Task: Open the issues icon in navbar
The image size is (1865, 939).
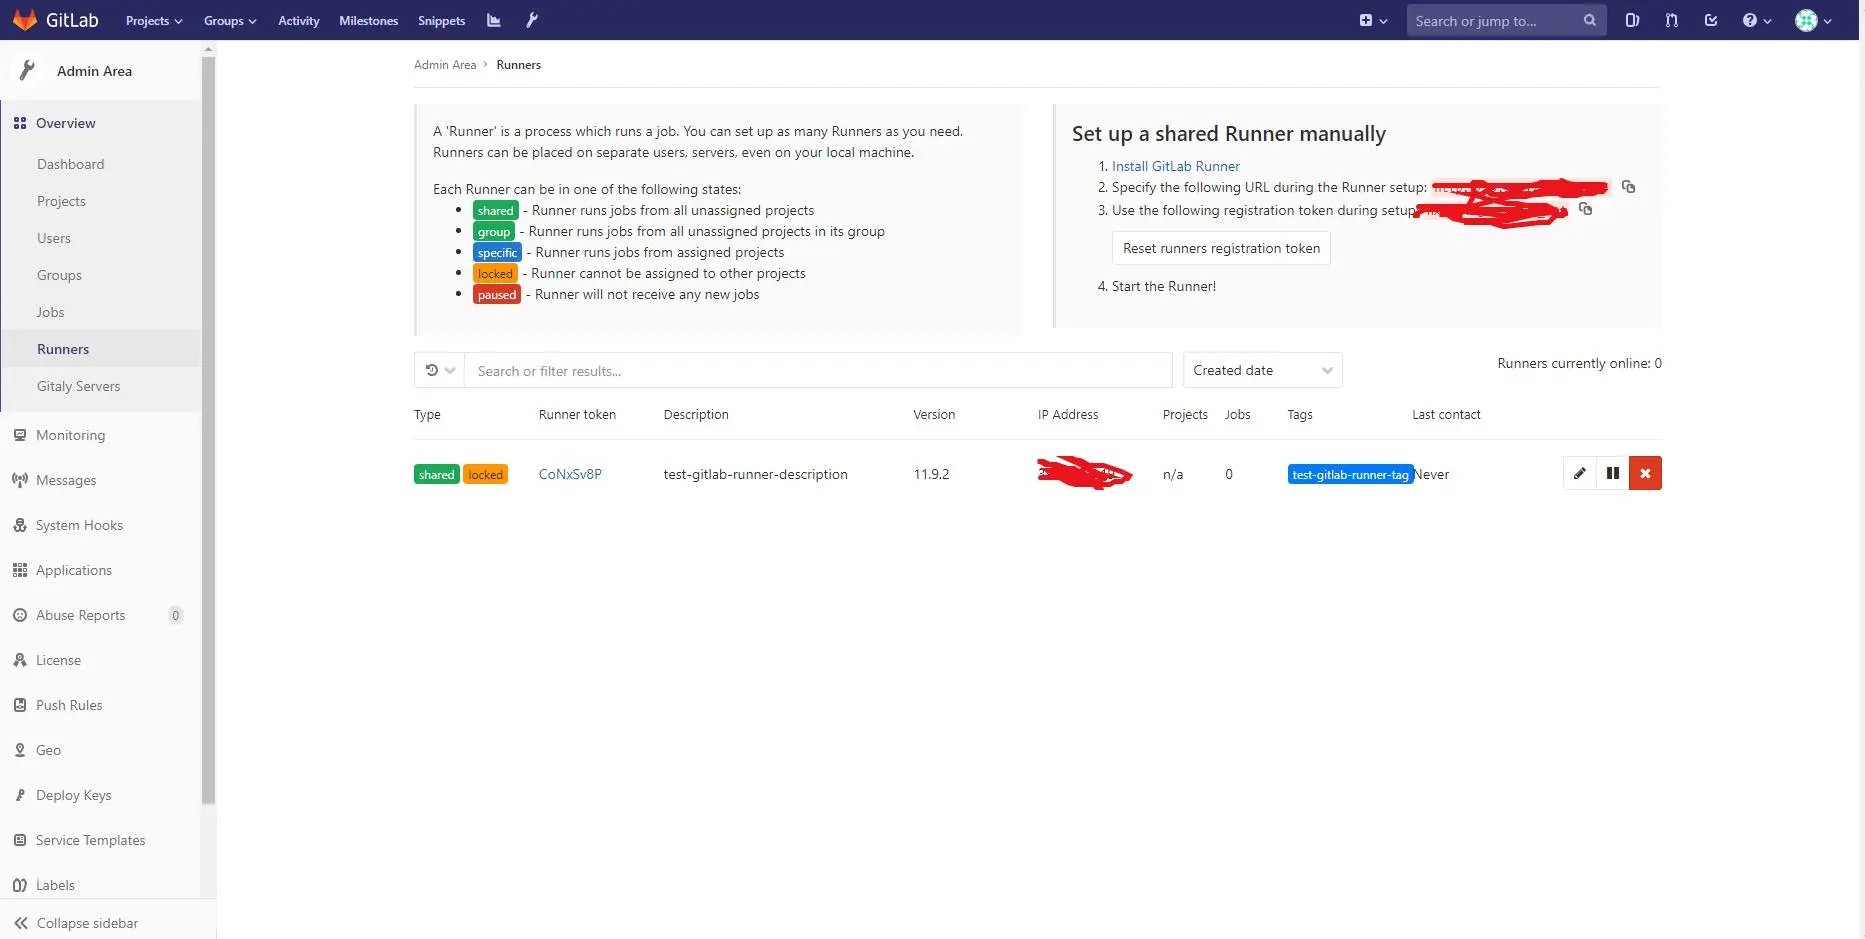Action: tap(1632, 20)
